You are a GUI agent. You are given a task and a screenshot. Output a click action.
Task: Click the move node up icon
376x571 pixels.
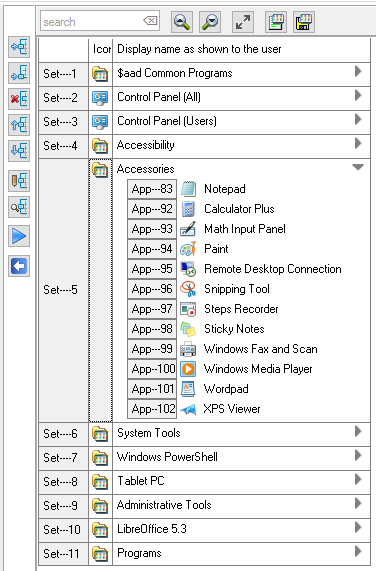pyautogui.click(x=19, y=125)
